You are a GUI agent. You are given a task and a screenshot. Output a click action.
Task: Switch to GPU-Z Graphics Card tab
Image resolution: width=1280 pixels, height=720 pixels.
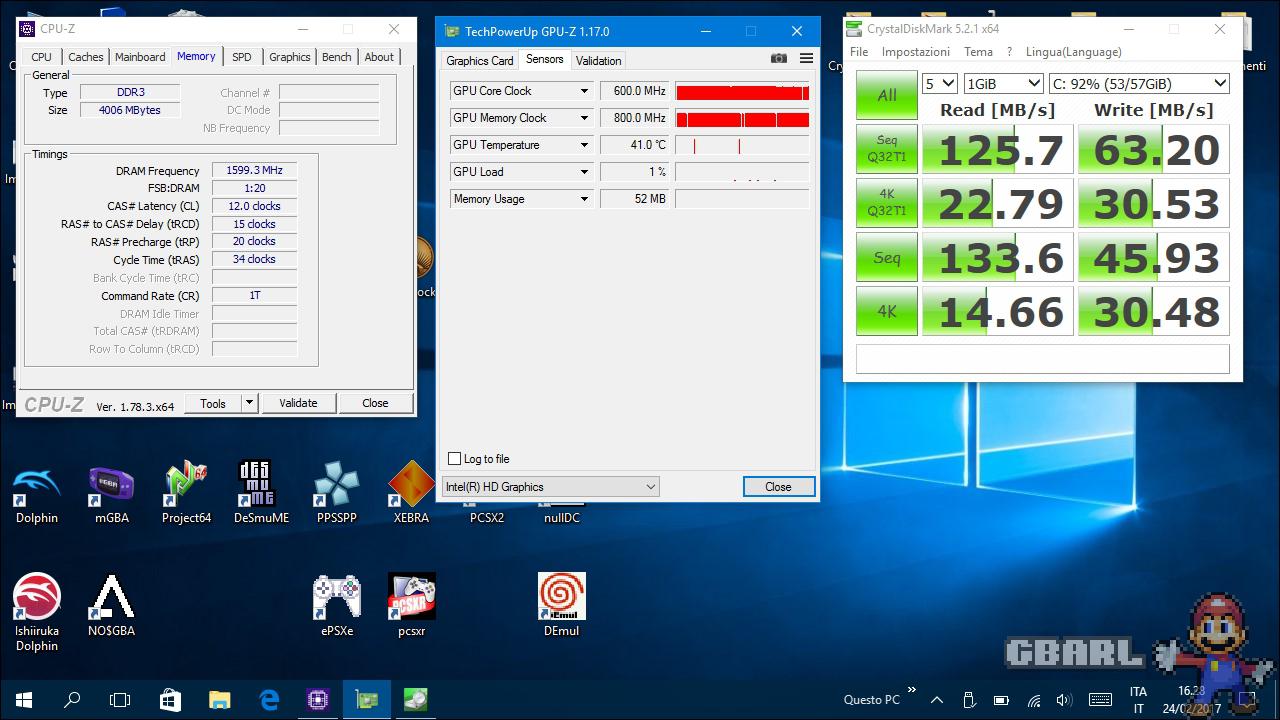(480, 61)
